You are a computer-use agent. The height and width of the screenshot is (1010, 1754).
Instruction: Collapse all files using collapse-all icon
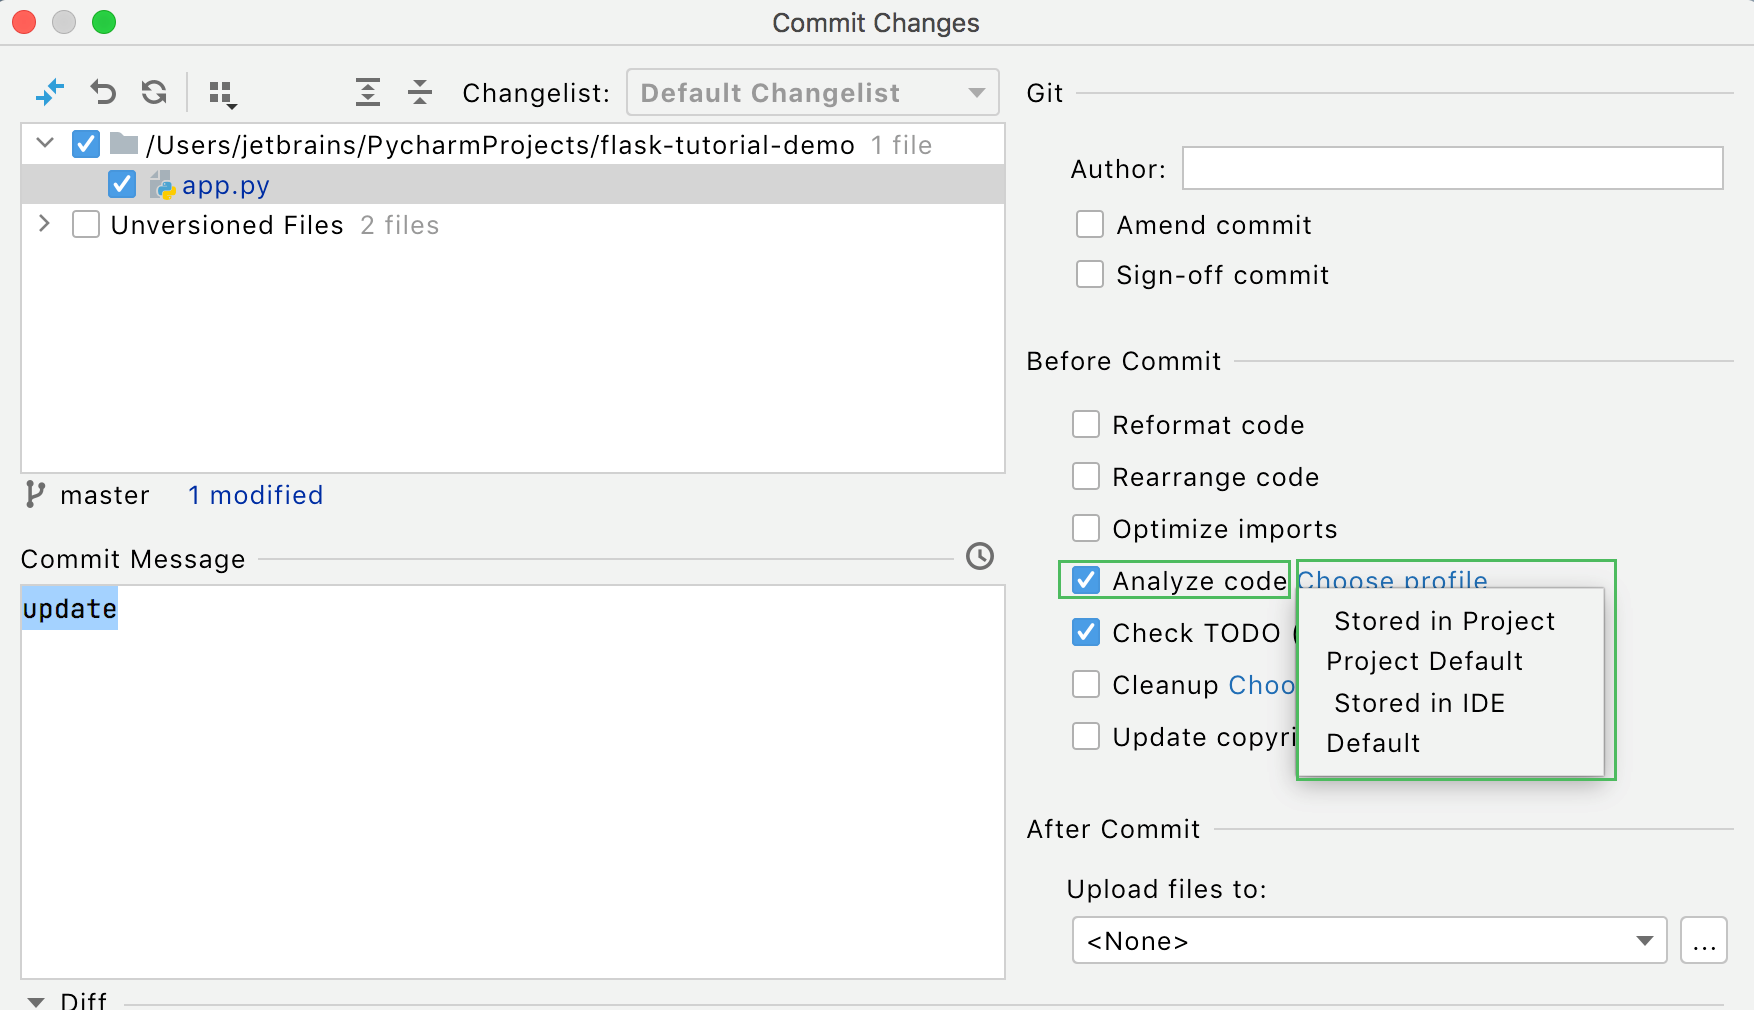420,92
